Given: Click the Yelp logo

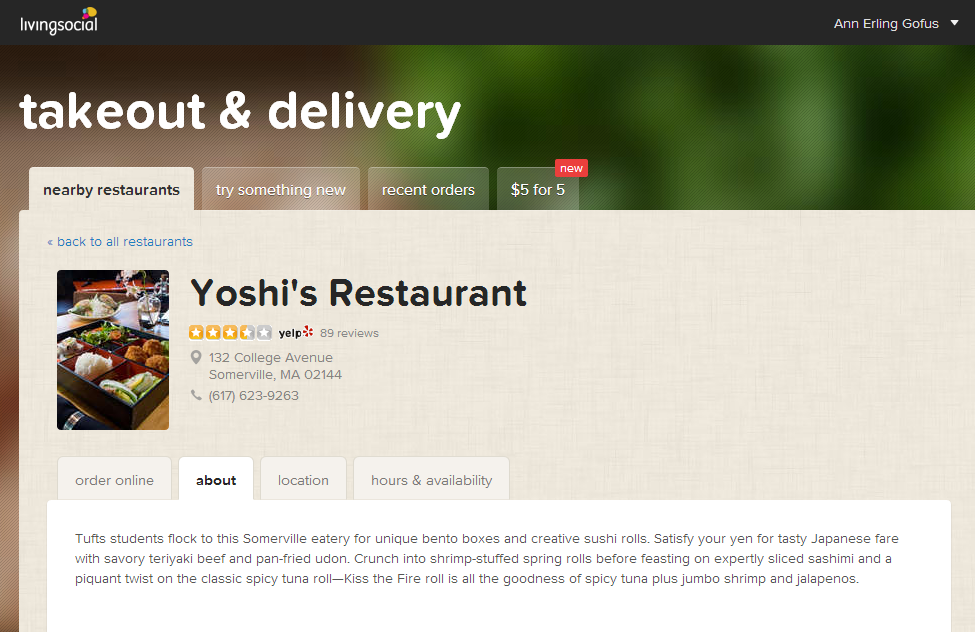Looking at the screenshot, I should pos(296,332).
